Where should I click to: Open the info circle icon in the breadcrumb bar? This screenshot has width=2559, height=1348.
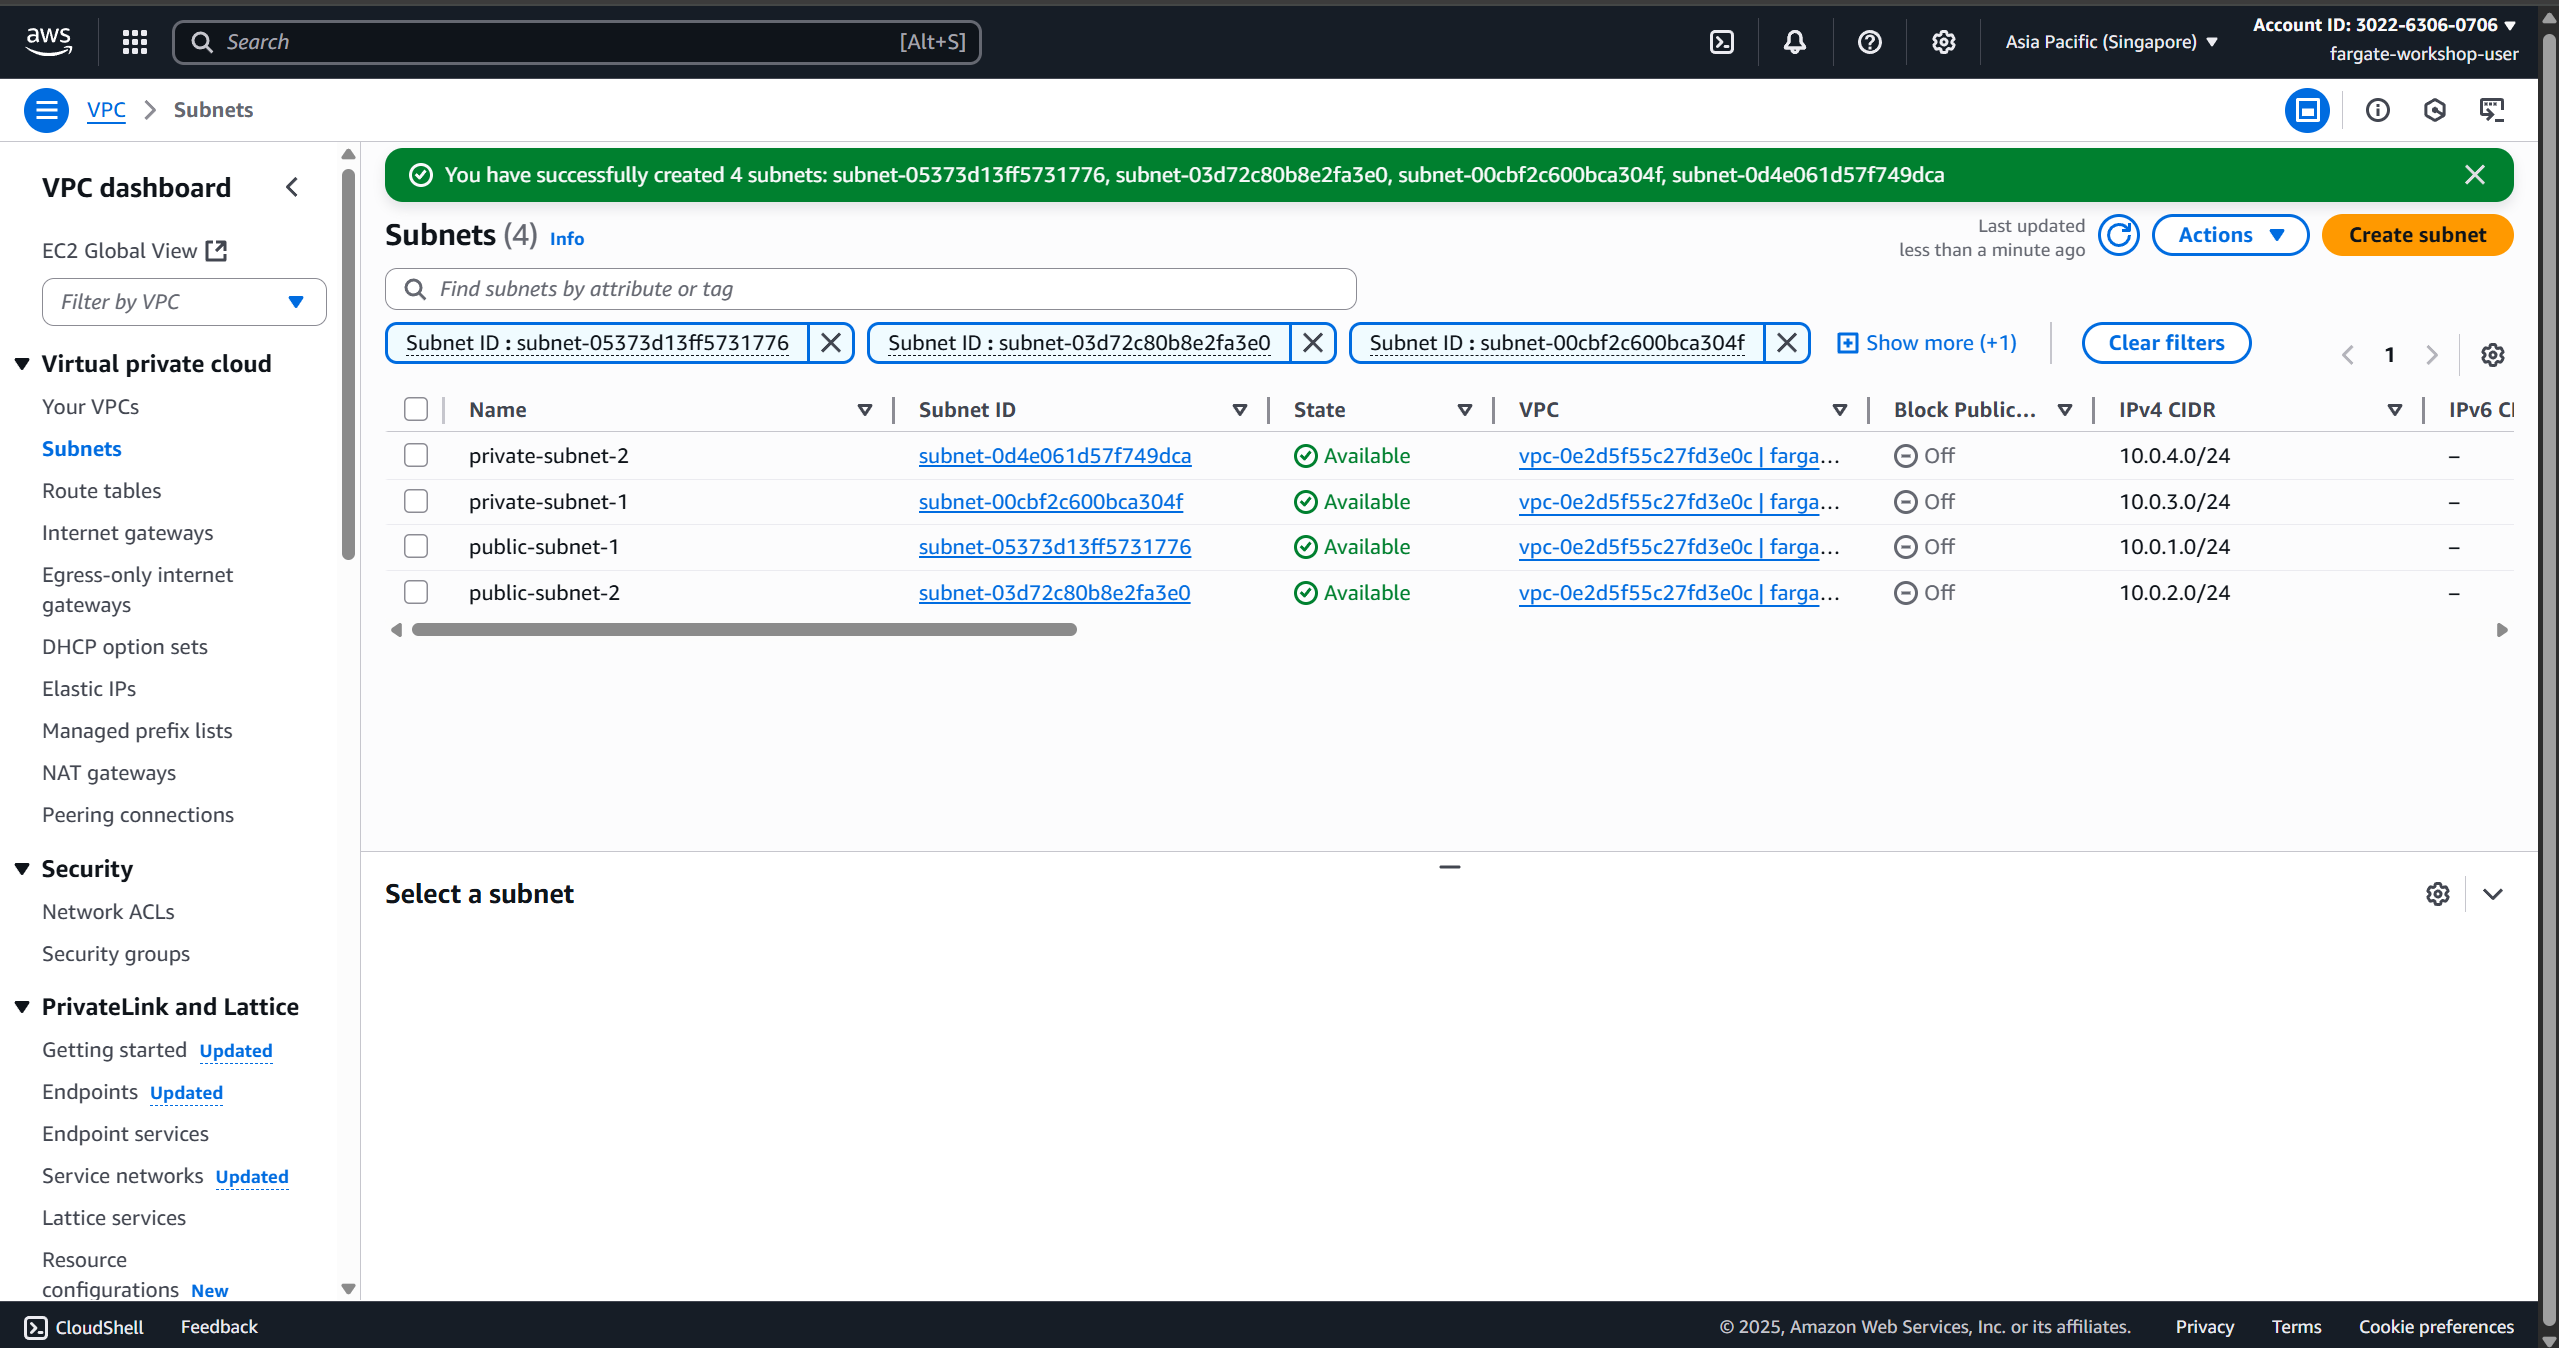(2378, 110)
